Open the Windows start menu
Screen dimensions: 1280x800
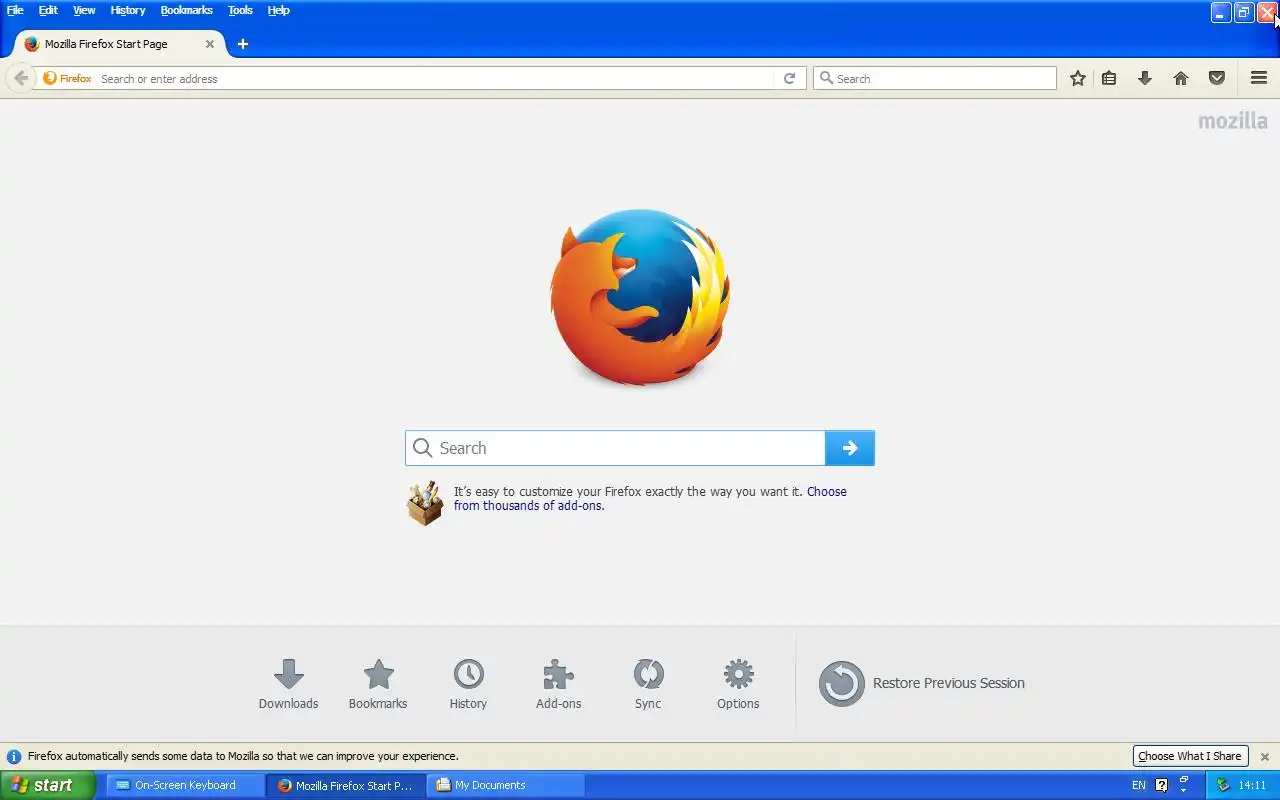pos(47,785)
